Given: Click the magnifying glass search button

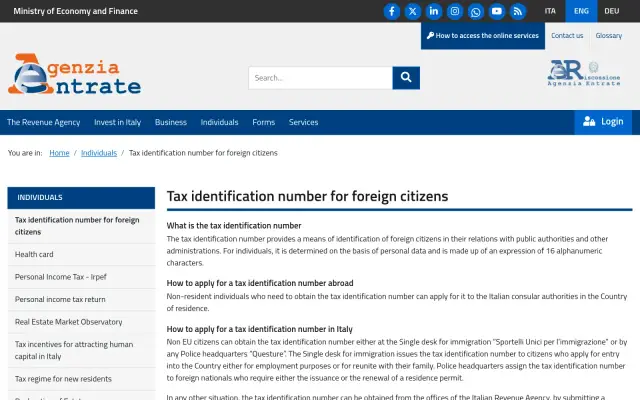Looking at the screenshot, I should (x=406, y=78).
